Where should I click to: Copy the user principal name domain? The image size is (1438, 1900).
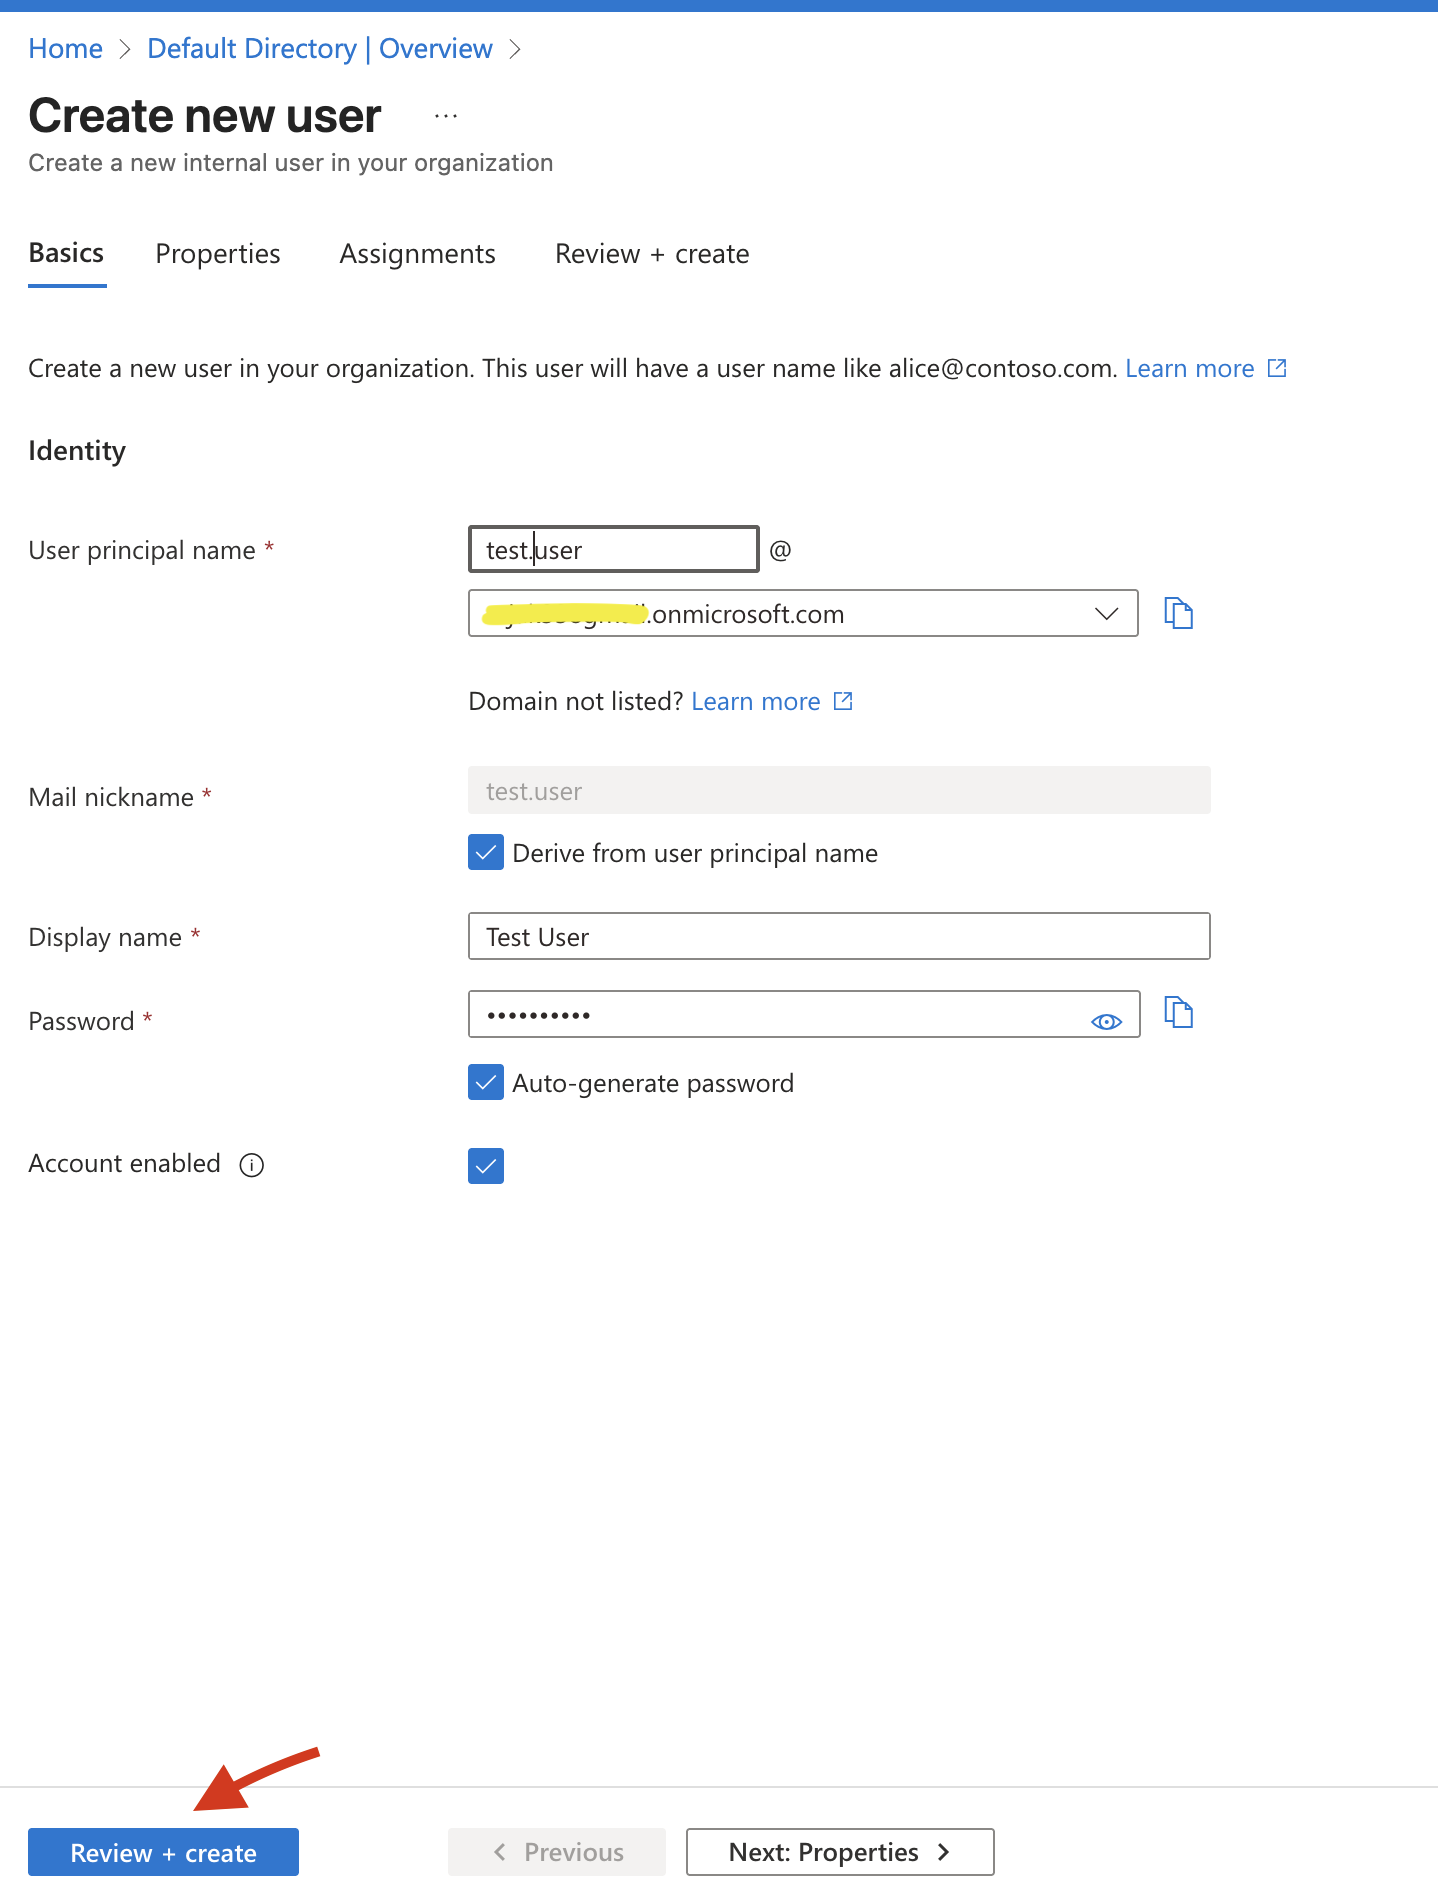[1179, 613]
